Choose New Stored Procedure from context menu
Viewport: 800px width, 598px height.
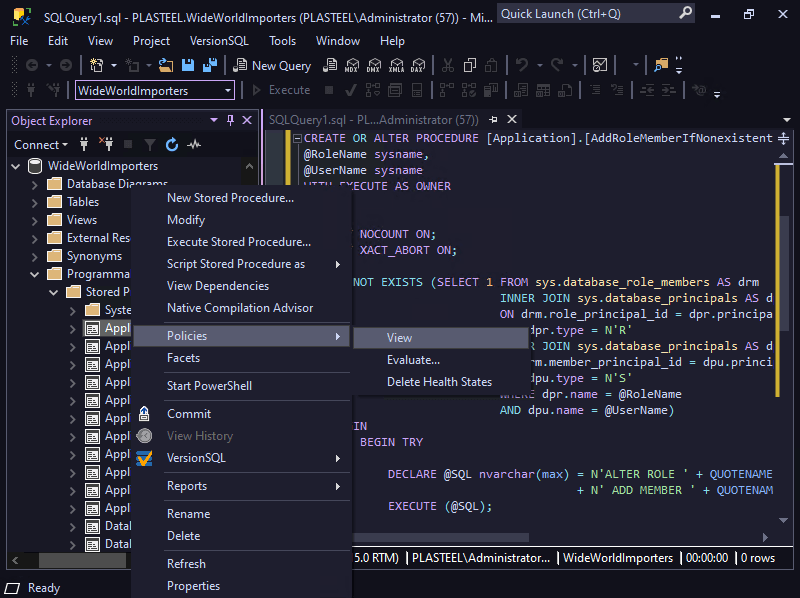[230, 198]
